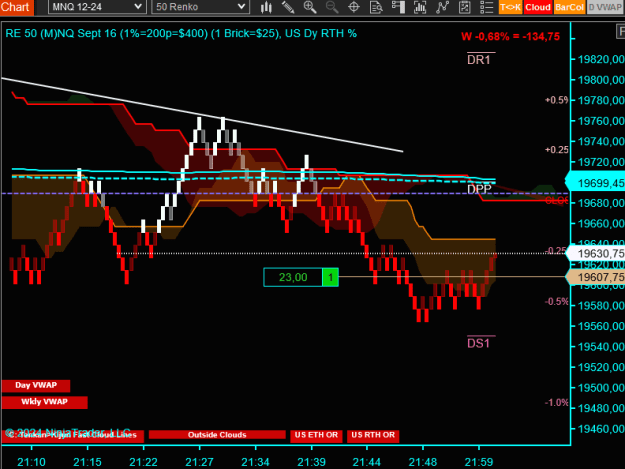
Task: Click the 23,00 PnL order marker
Action: click(293, 277)
